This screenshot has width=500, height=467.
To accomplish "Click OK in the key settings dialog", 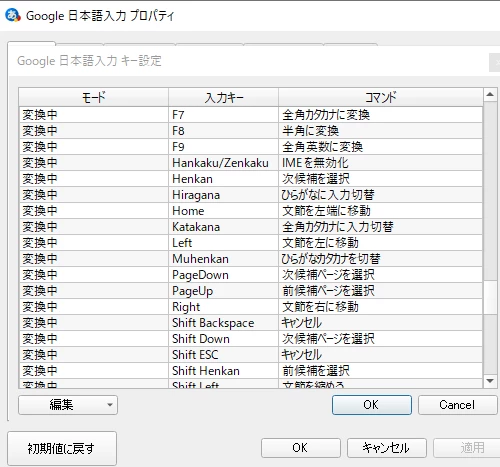I will [x=372, y=405].
